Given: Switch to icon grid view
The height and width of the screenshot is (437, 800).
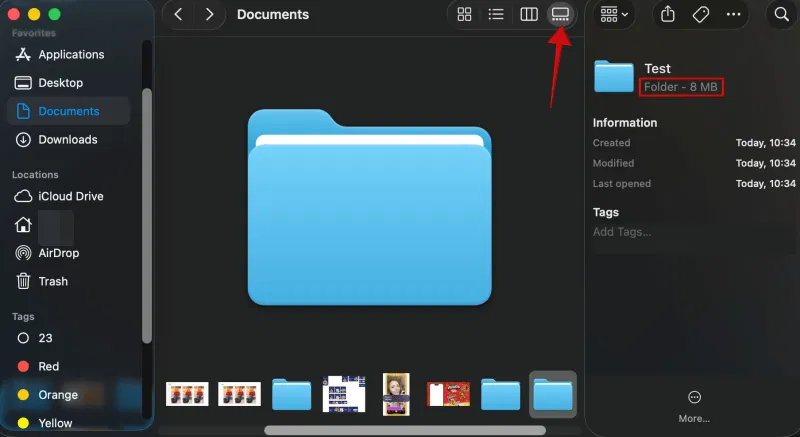Looking at the screenshot, I should [x=464, y=14].
